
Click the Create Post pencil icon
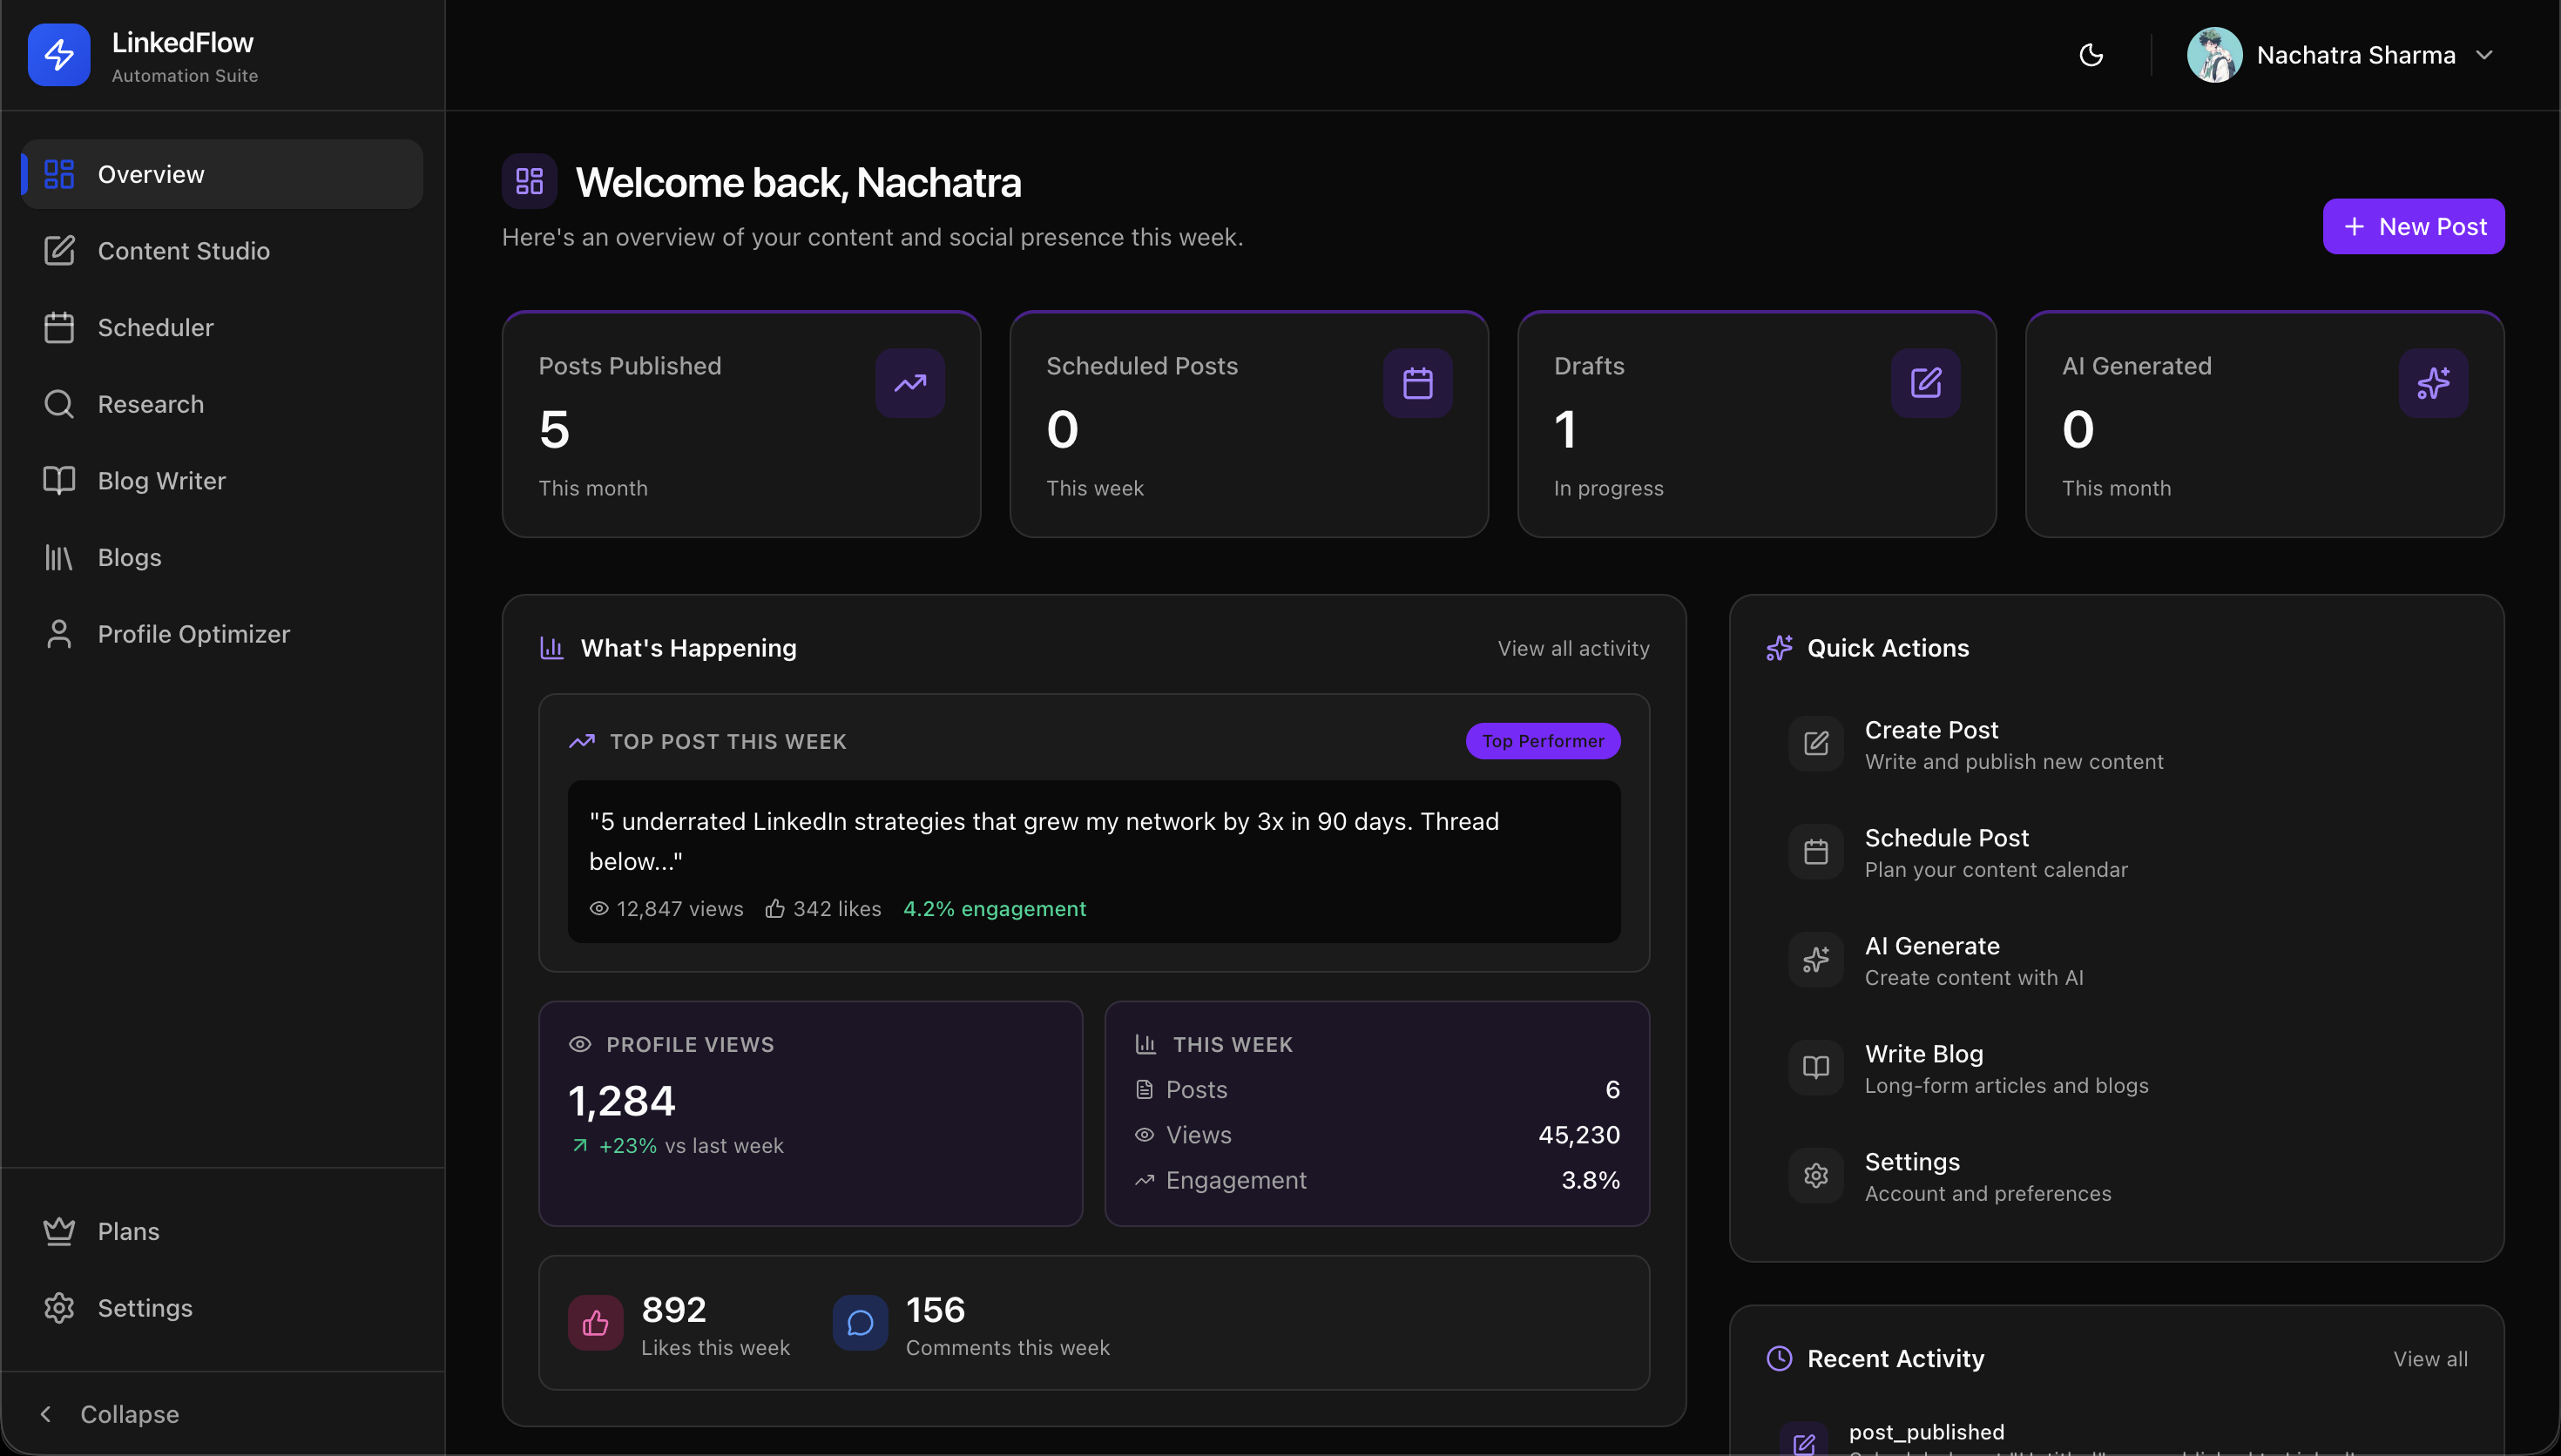point(1815,744)
